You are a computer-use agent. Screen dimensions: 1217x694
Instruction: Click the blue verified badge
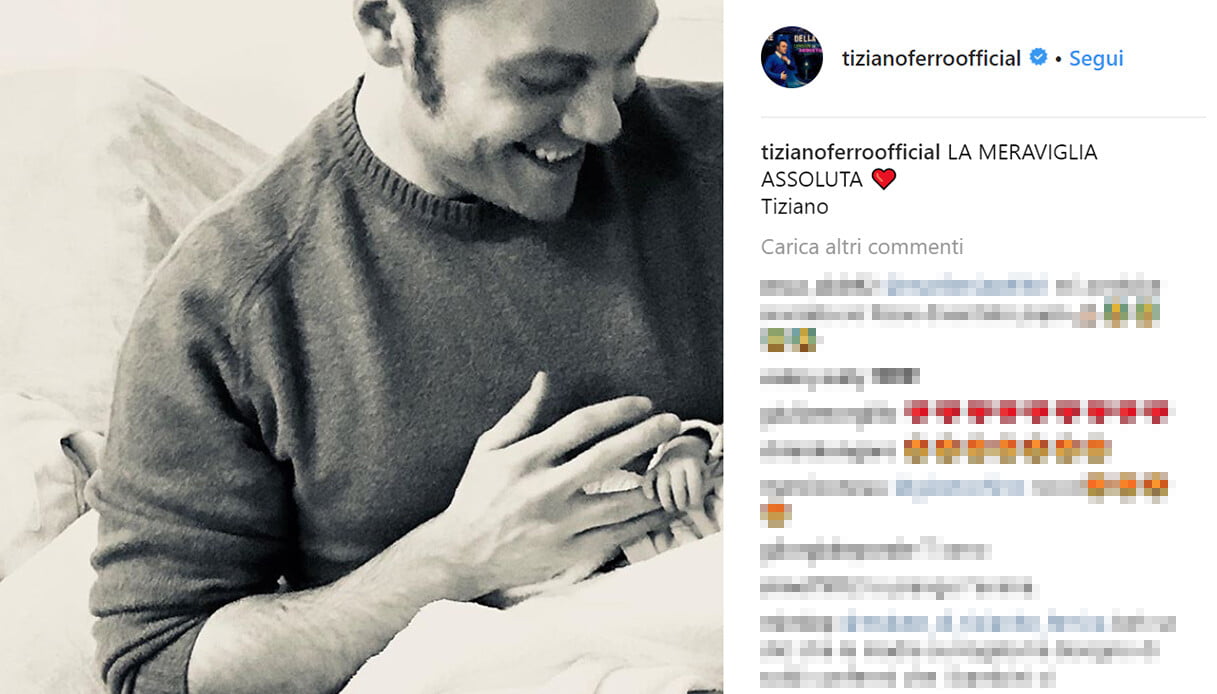[1038, 58]
